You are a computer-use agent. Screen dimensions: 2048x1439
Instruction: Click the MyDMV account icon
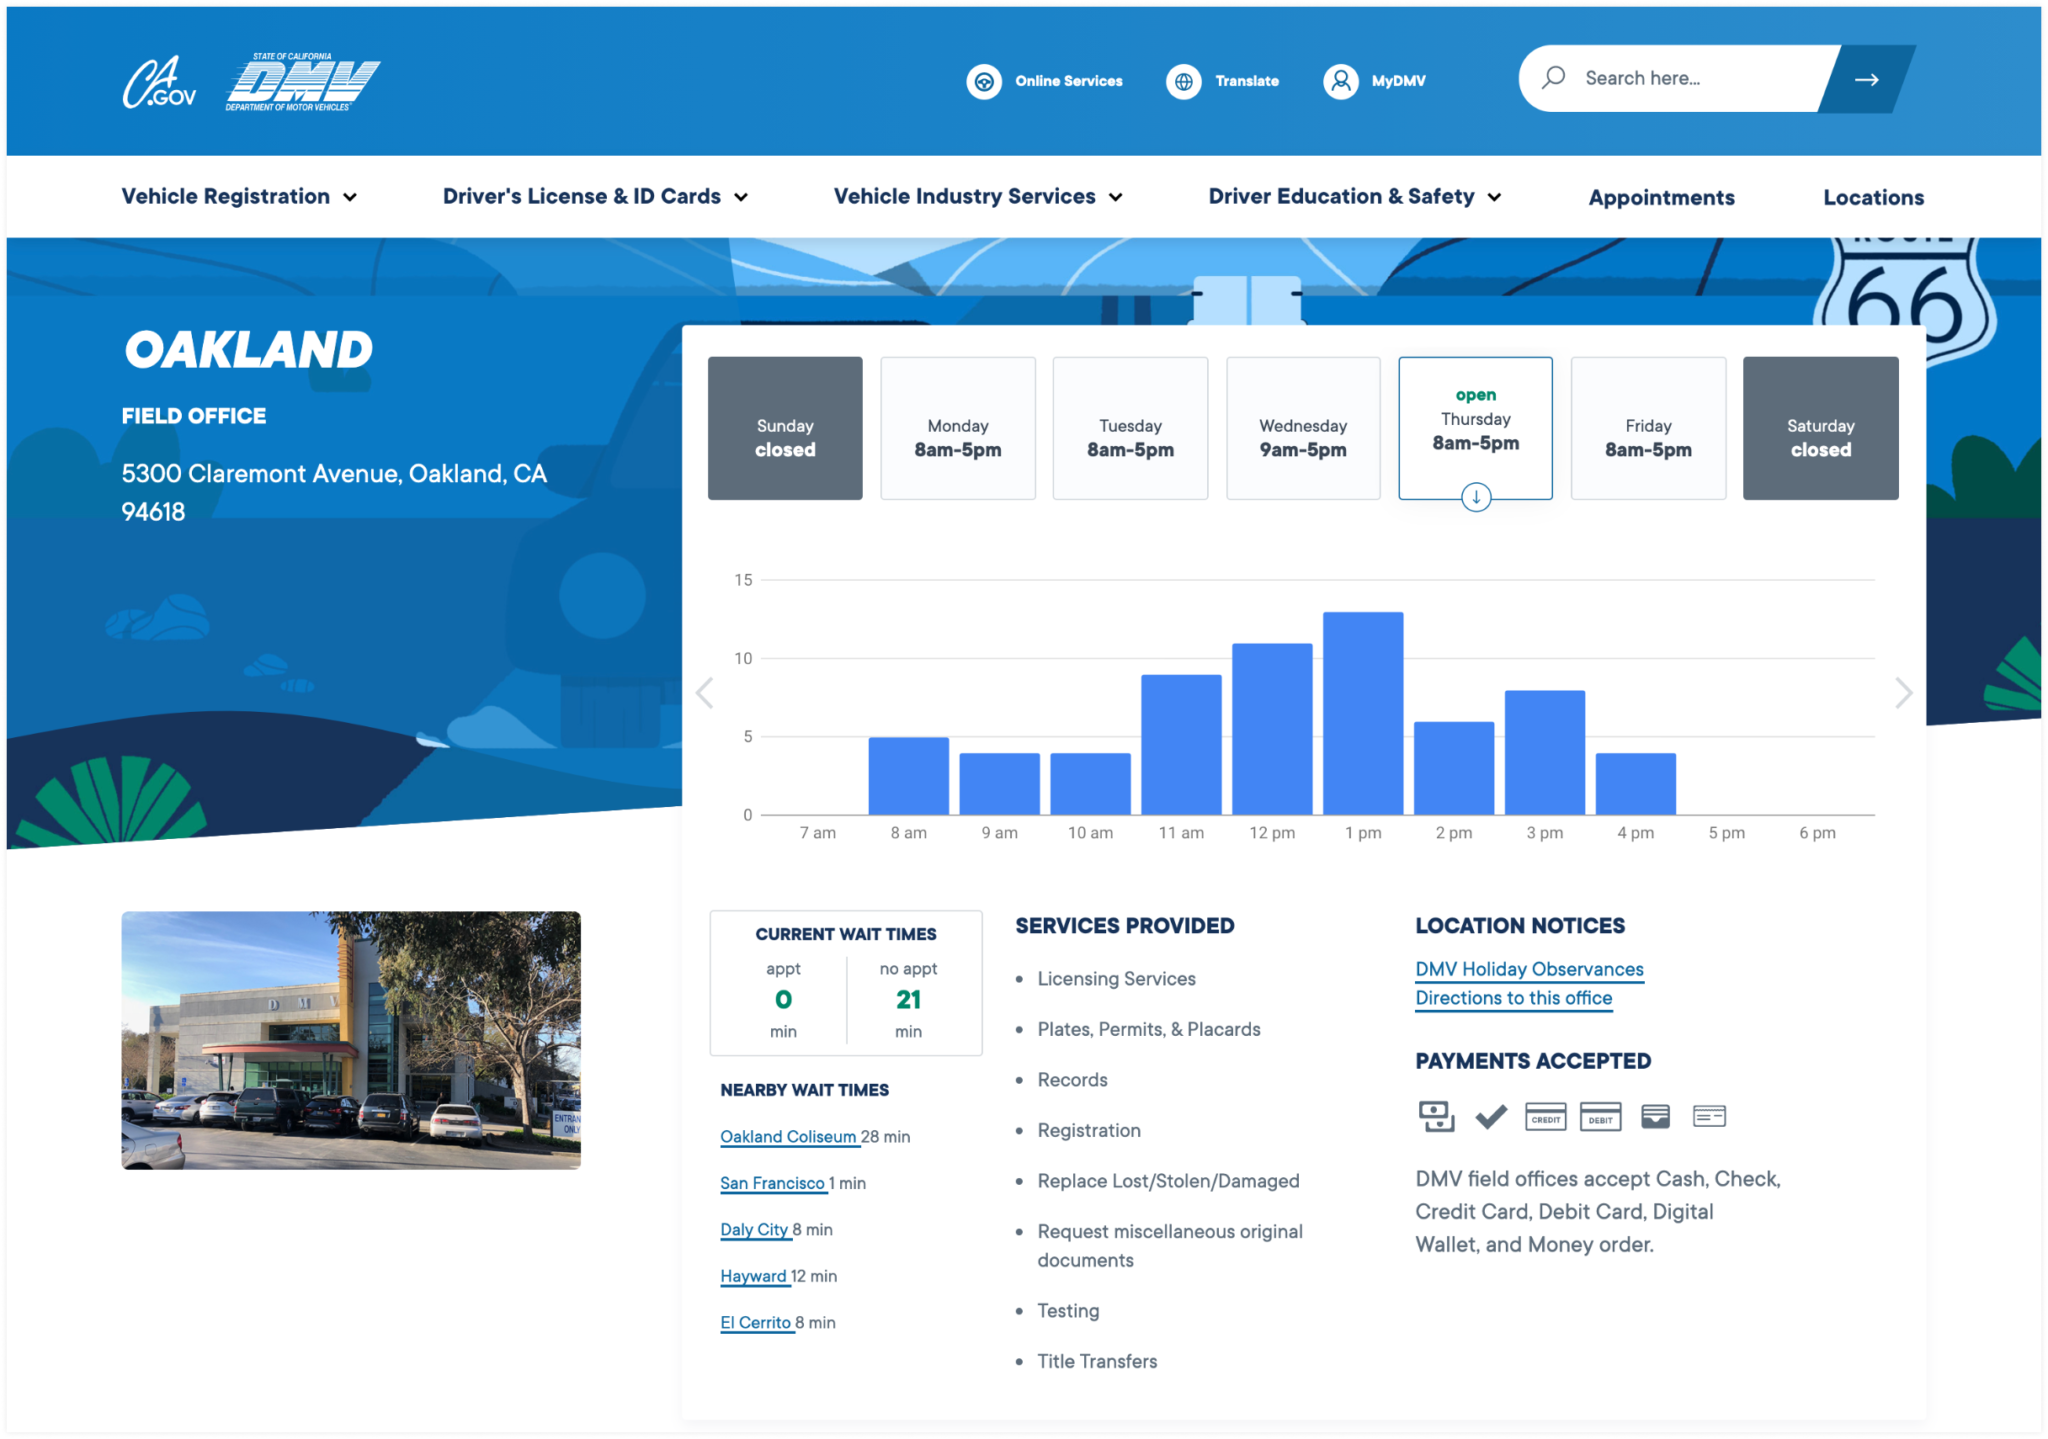click(x=1340, y=82)
